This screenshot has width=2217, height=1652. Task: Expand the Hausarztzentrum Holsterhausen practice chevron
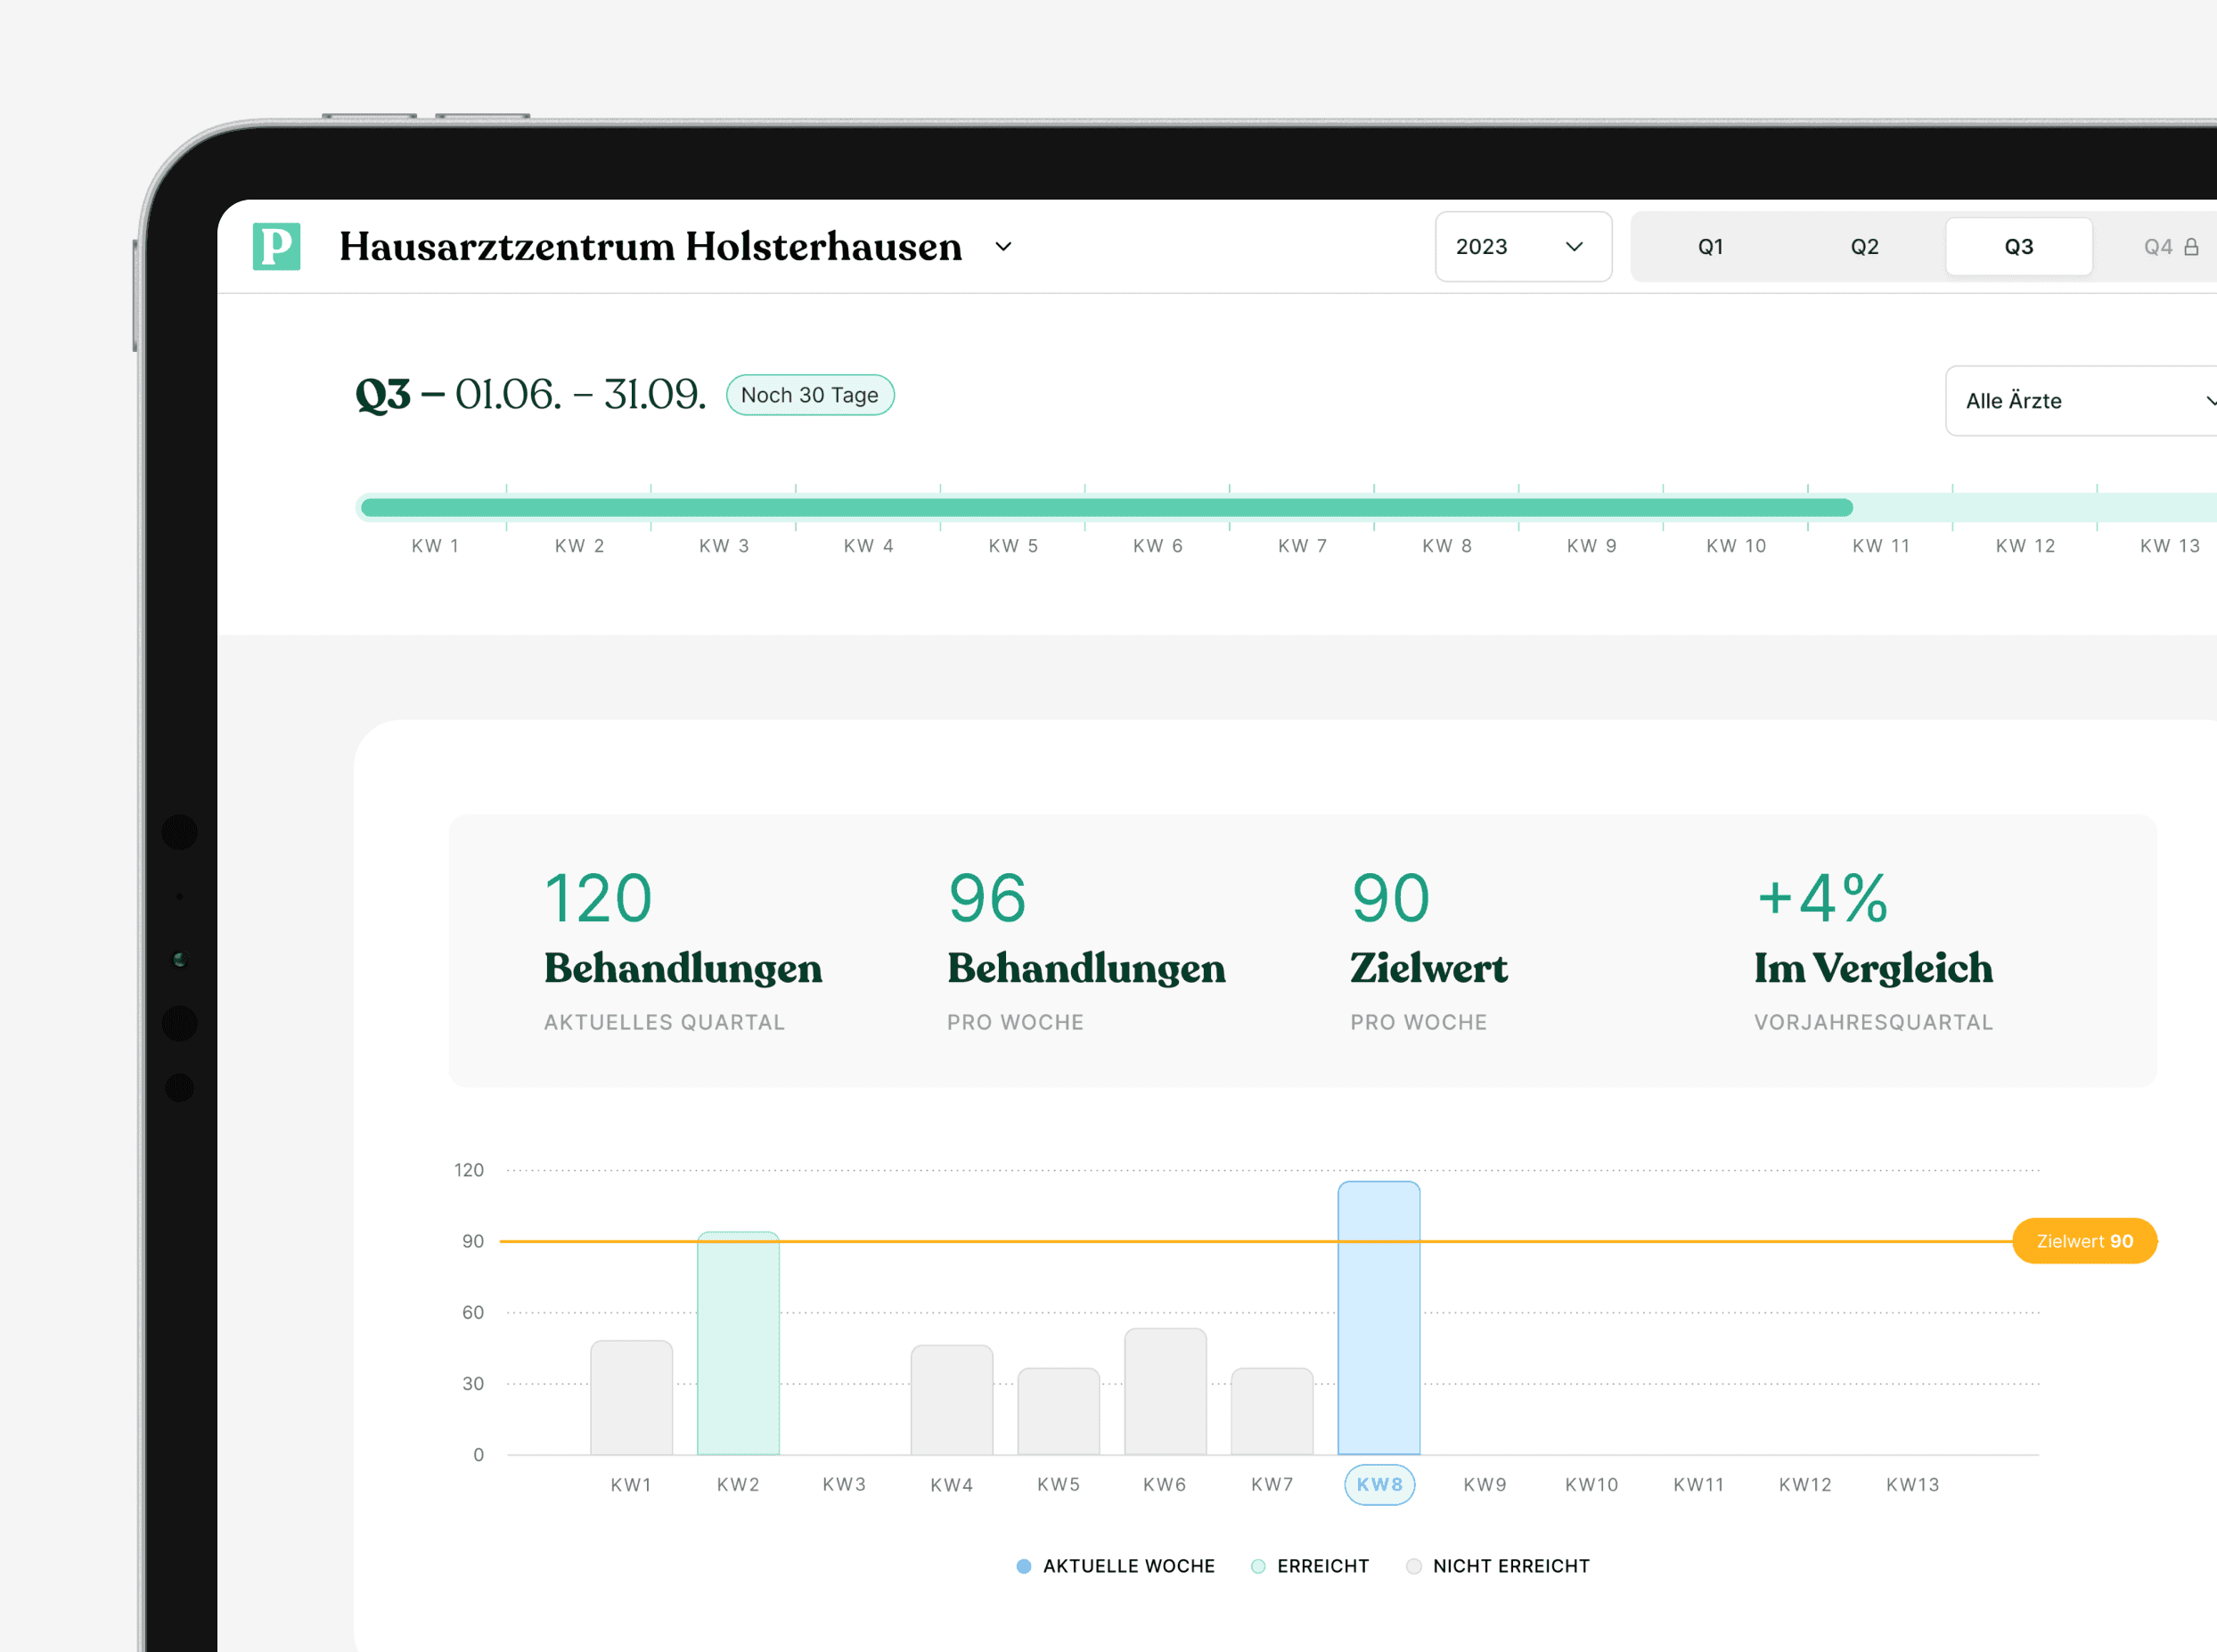(1003, 247)
